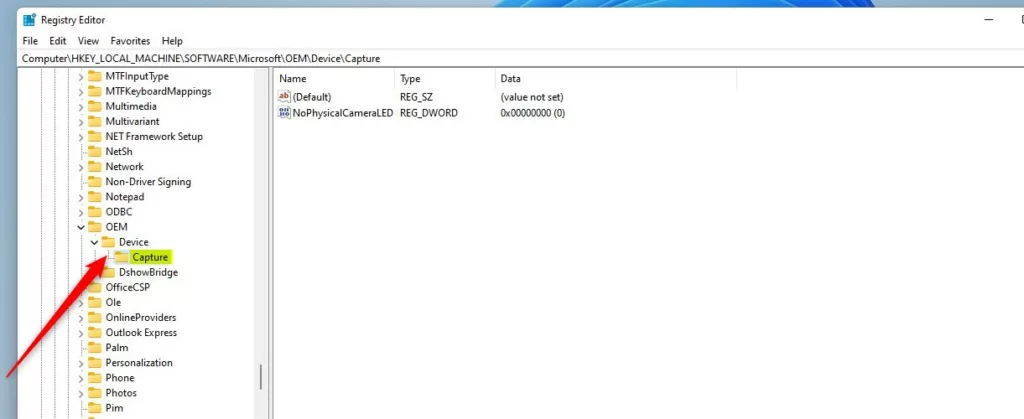
Task: Expand the NET Framework Setup key
Action: 81,137
